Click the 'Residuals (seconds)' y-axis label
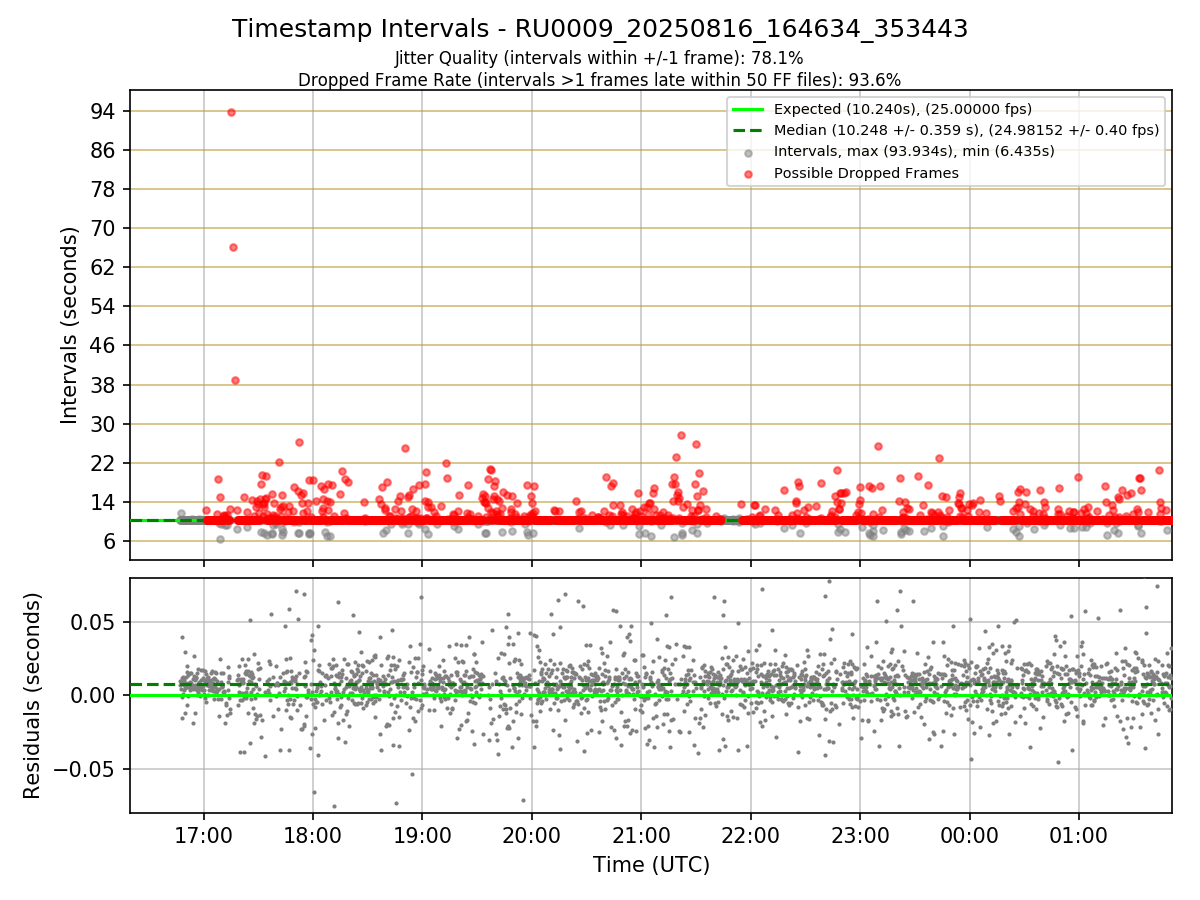This screenshot has width=1200, height=900. click(x=32, y=695)
